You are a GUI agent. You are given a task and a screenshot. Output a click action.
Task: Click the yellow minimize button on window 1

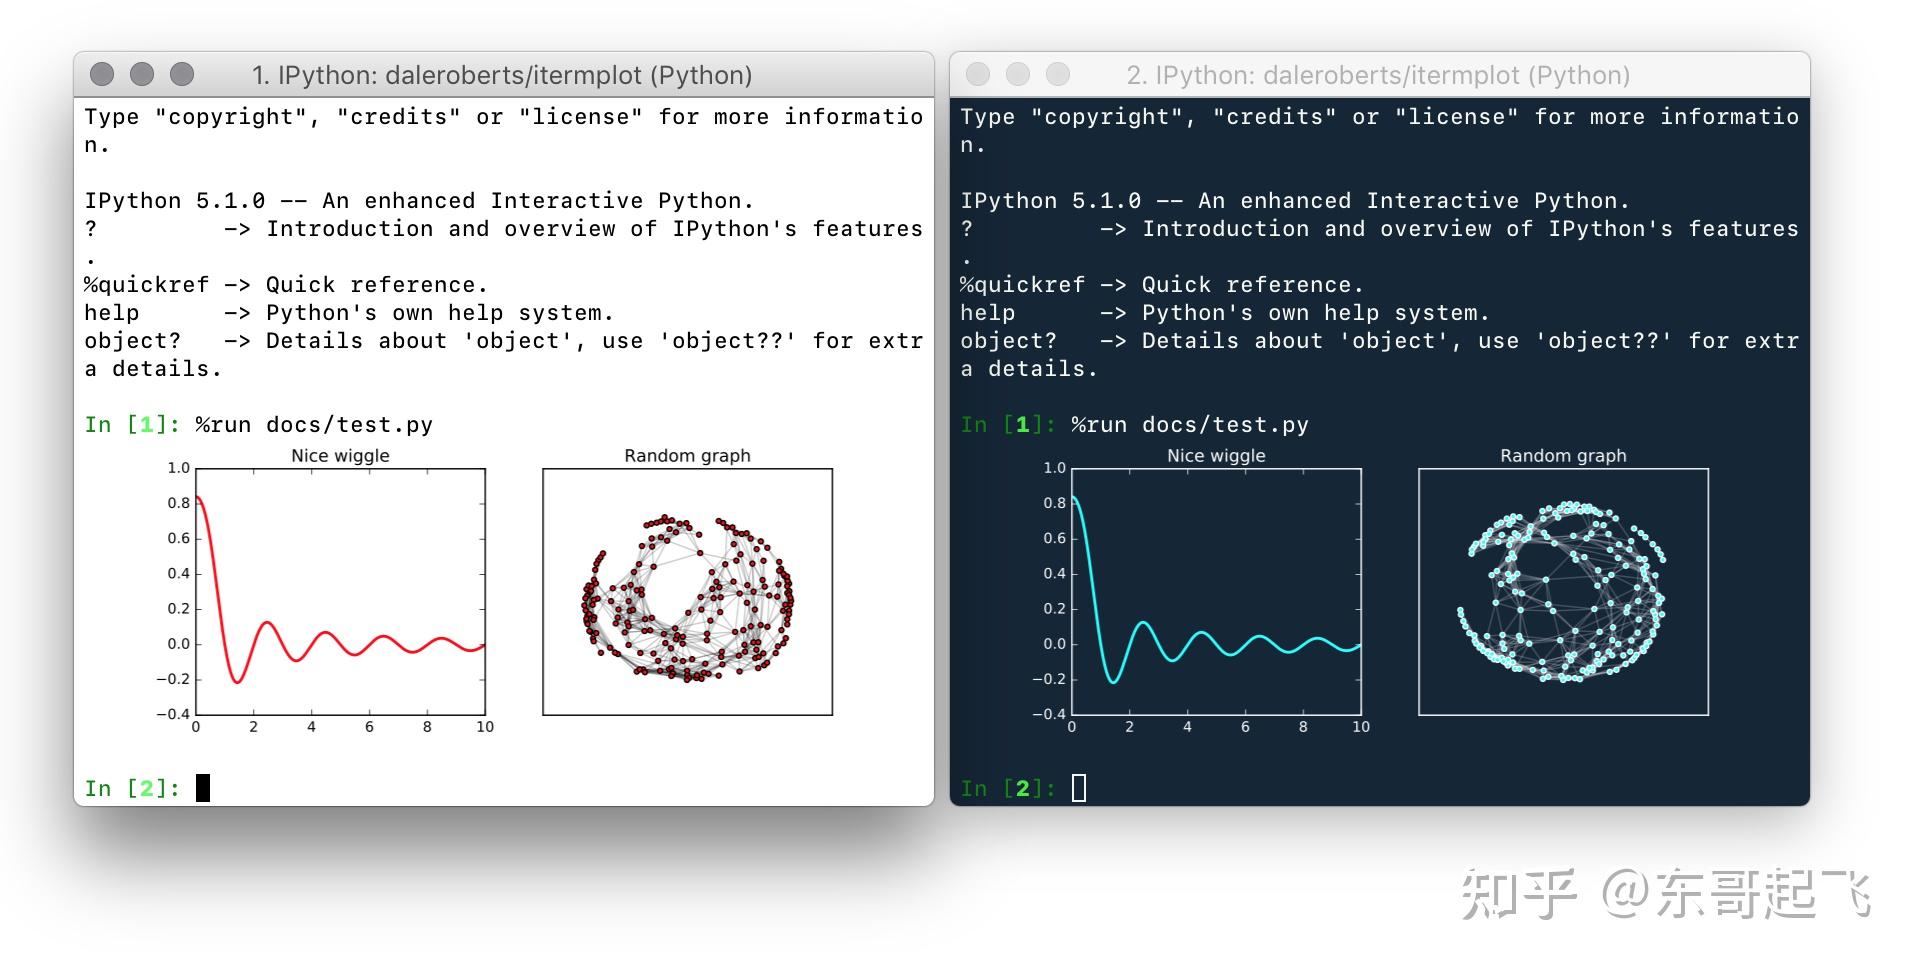(x=143, y=74)
